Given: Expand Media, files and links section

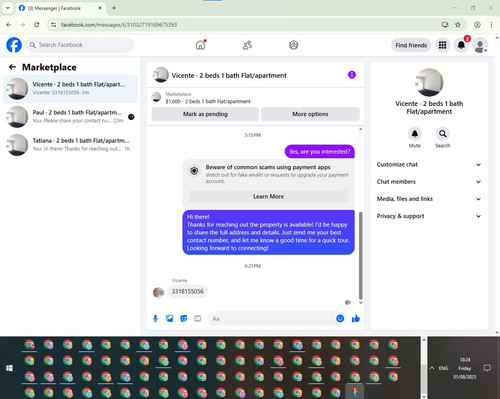Looking at the screenshot, I should (429, 199).
